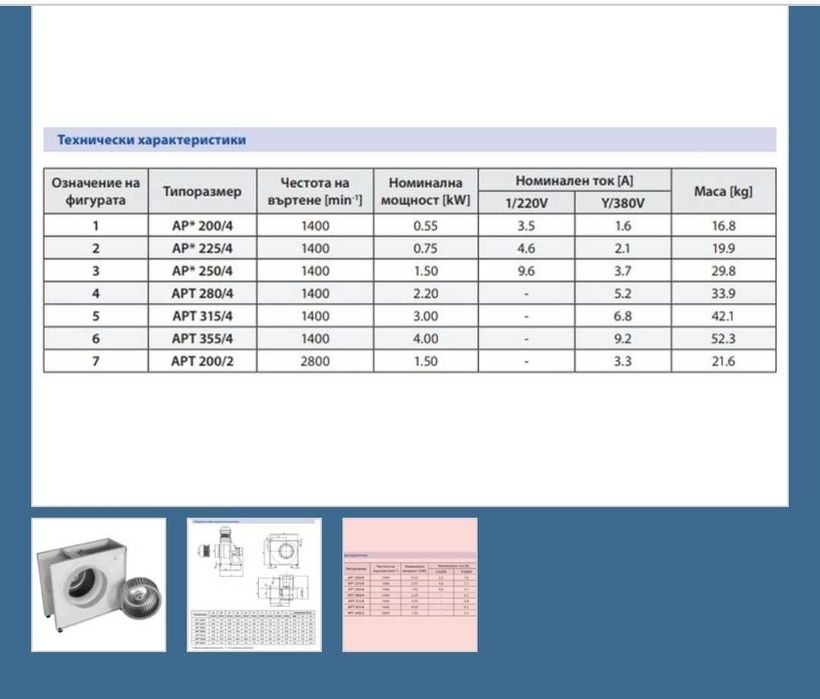
Task: Click the 'Означение на фигурата' column header
Action: 96,191
